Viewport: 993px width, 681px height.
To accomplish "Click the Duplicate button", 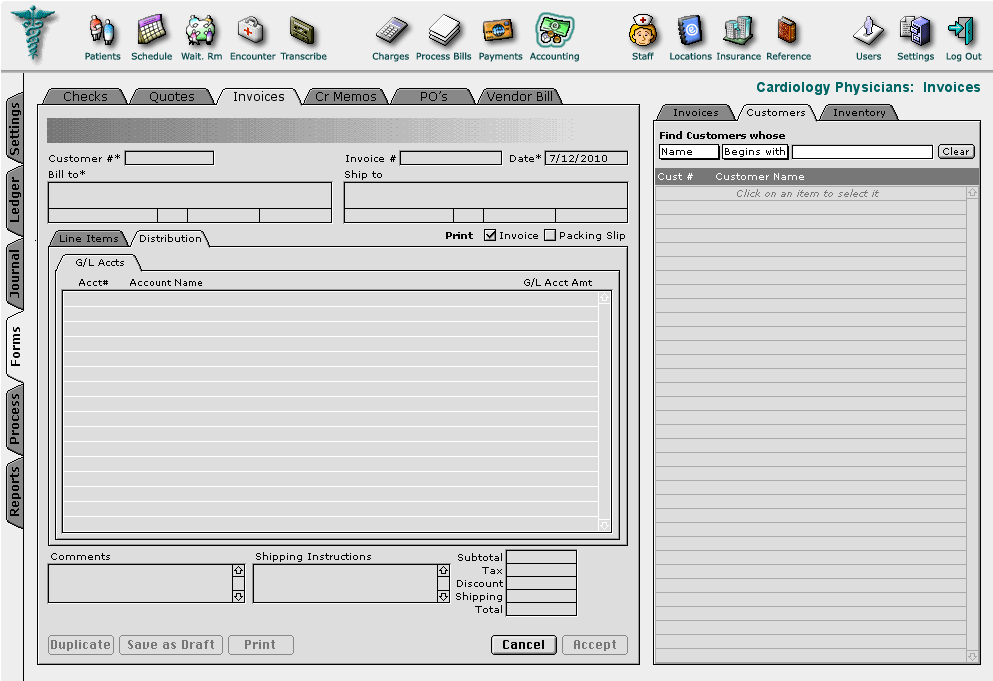I will point(80,645).
